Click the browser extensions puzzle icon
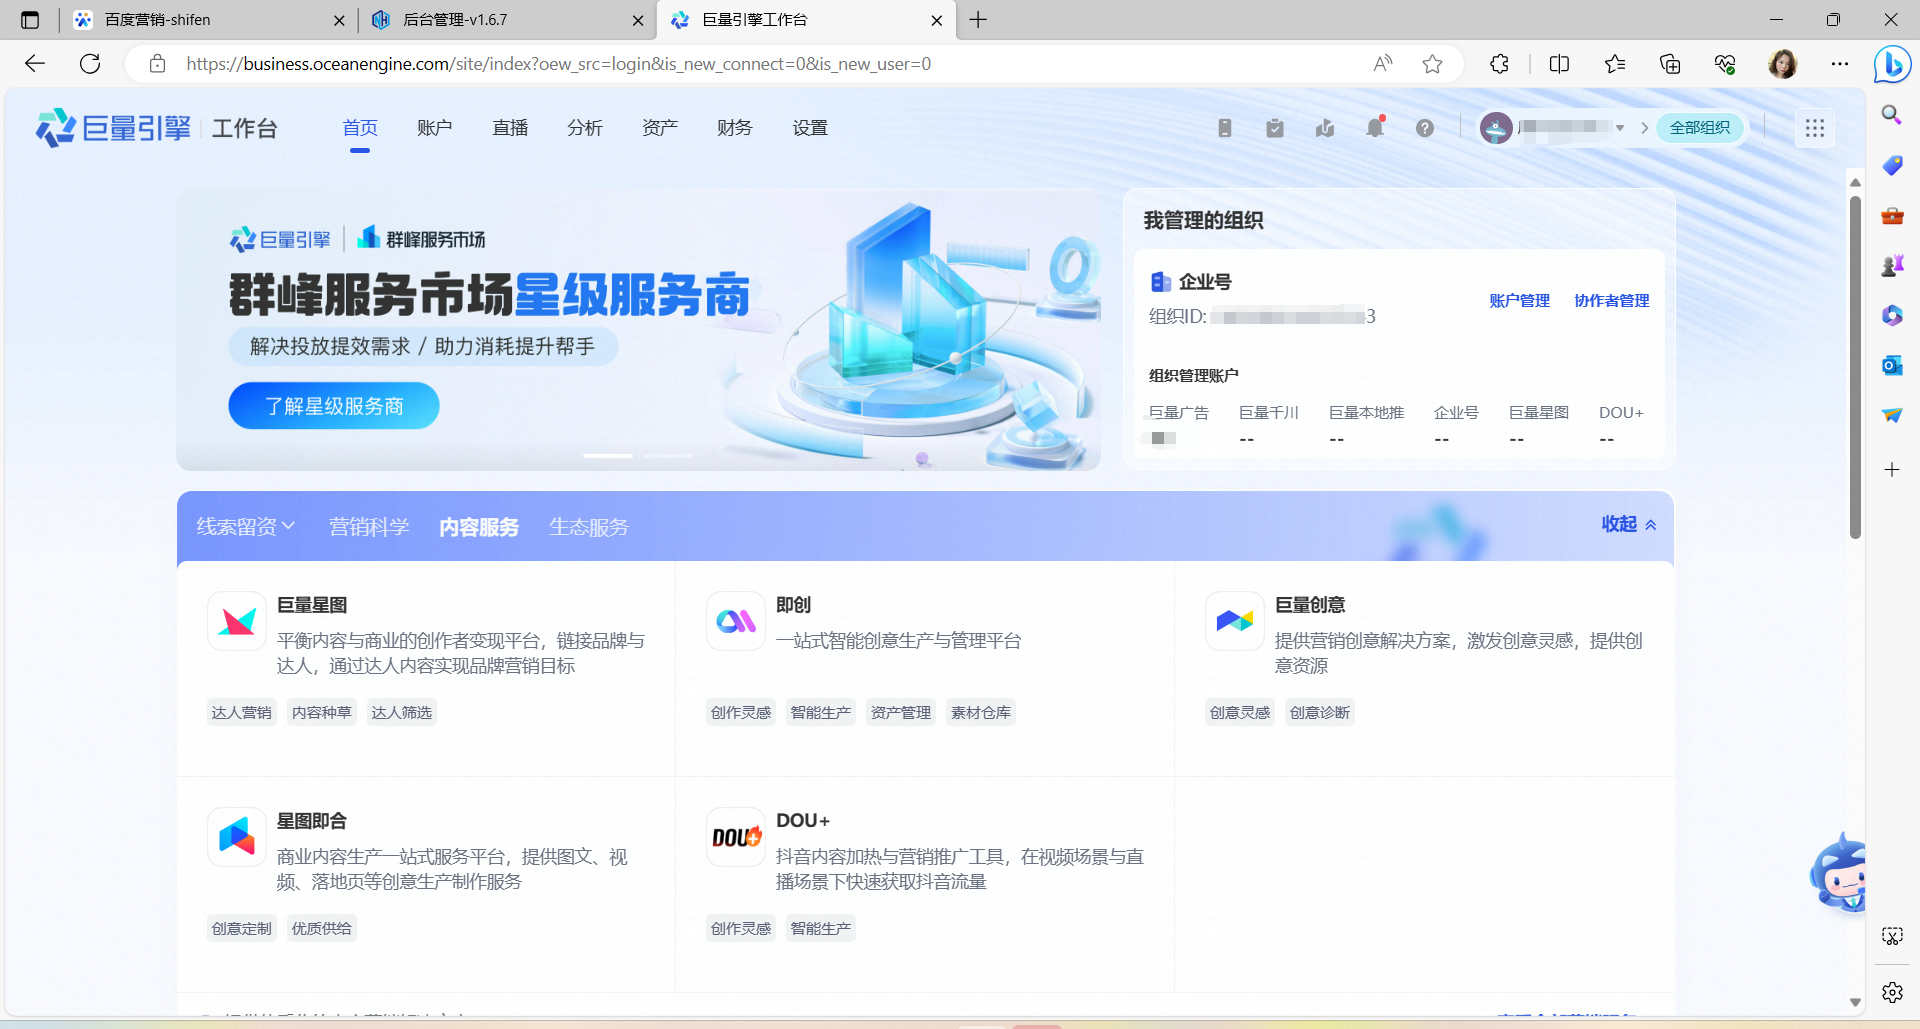Screen dimensions: 1920x1029 (1499, 64)
